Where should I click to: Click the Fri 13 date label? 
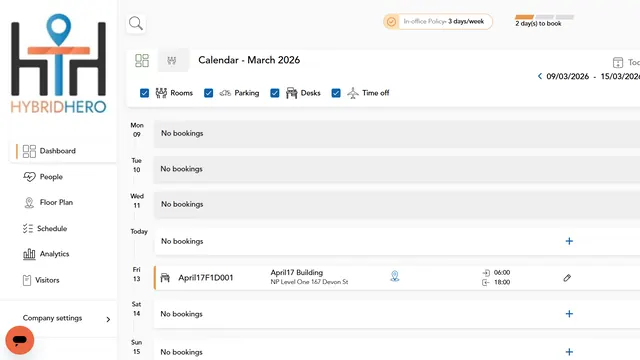pyautogui.click(x=136, y=274)
